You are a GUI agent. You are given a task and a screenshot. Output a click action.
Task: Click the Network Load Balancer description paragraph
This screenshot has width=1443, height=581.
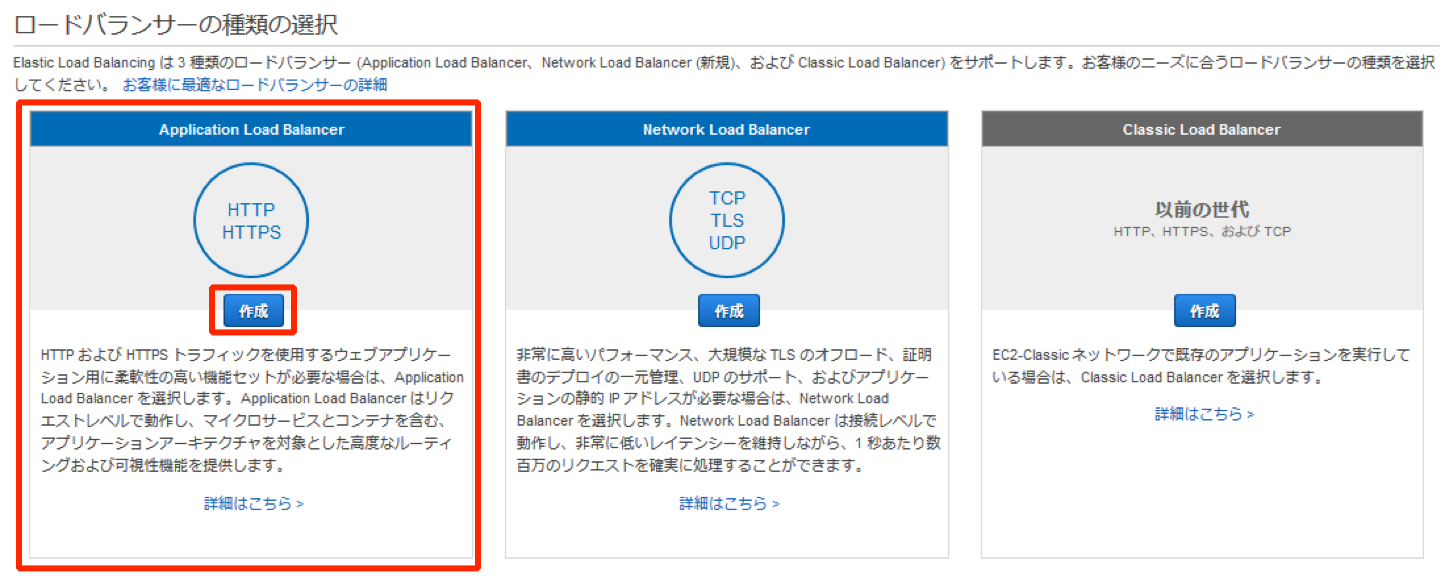[x=729, y=410]
